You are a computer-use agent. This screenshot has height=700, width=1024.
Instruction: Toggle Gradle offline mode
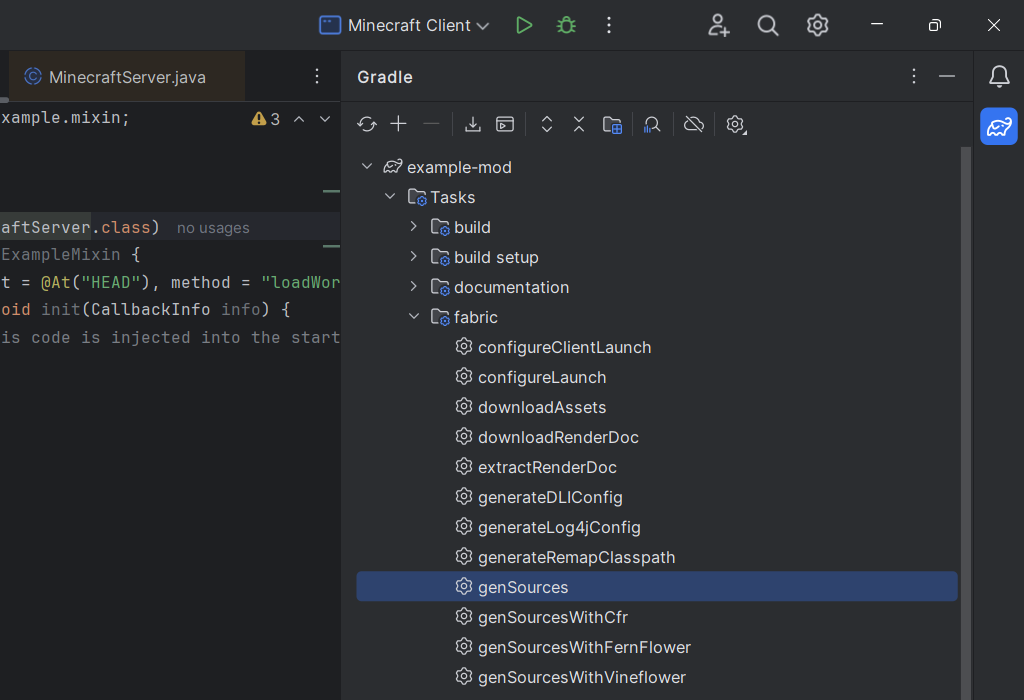(693, 124)
